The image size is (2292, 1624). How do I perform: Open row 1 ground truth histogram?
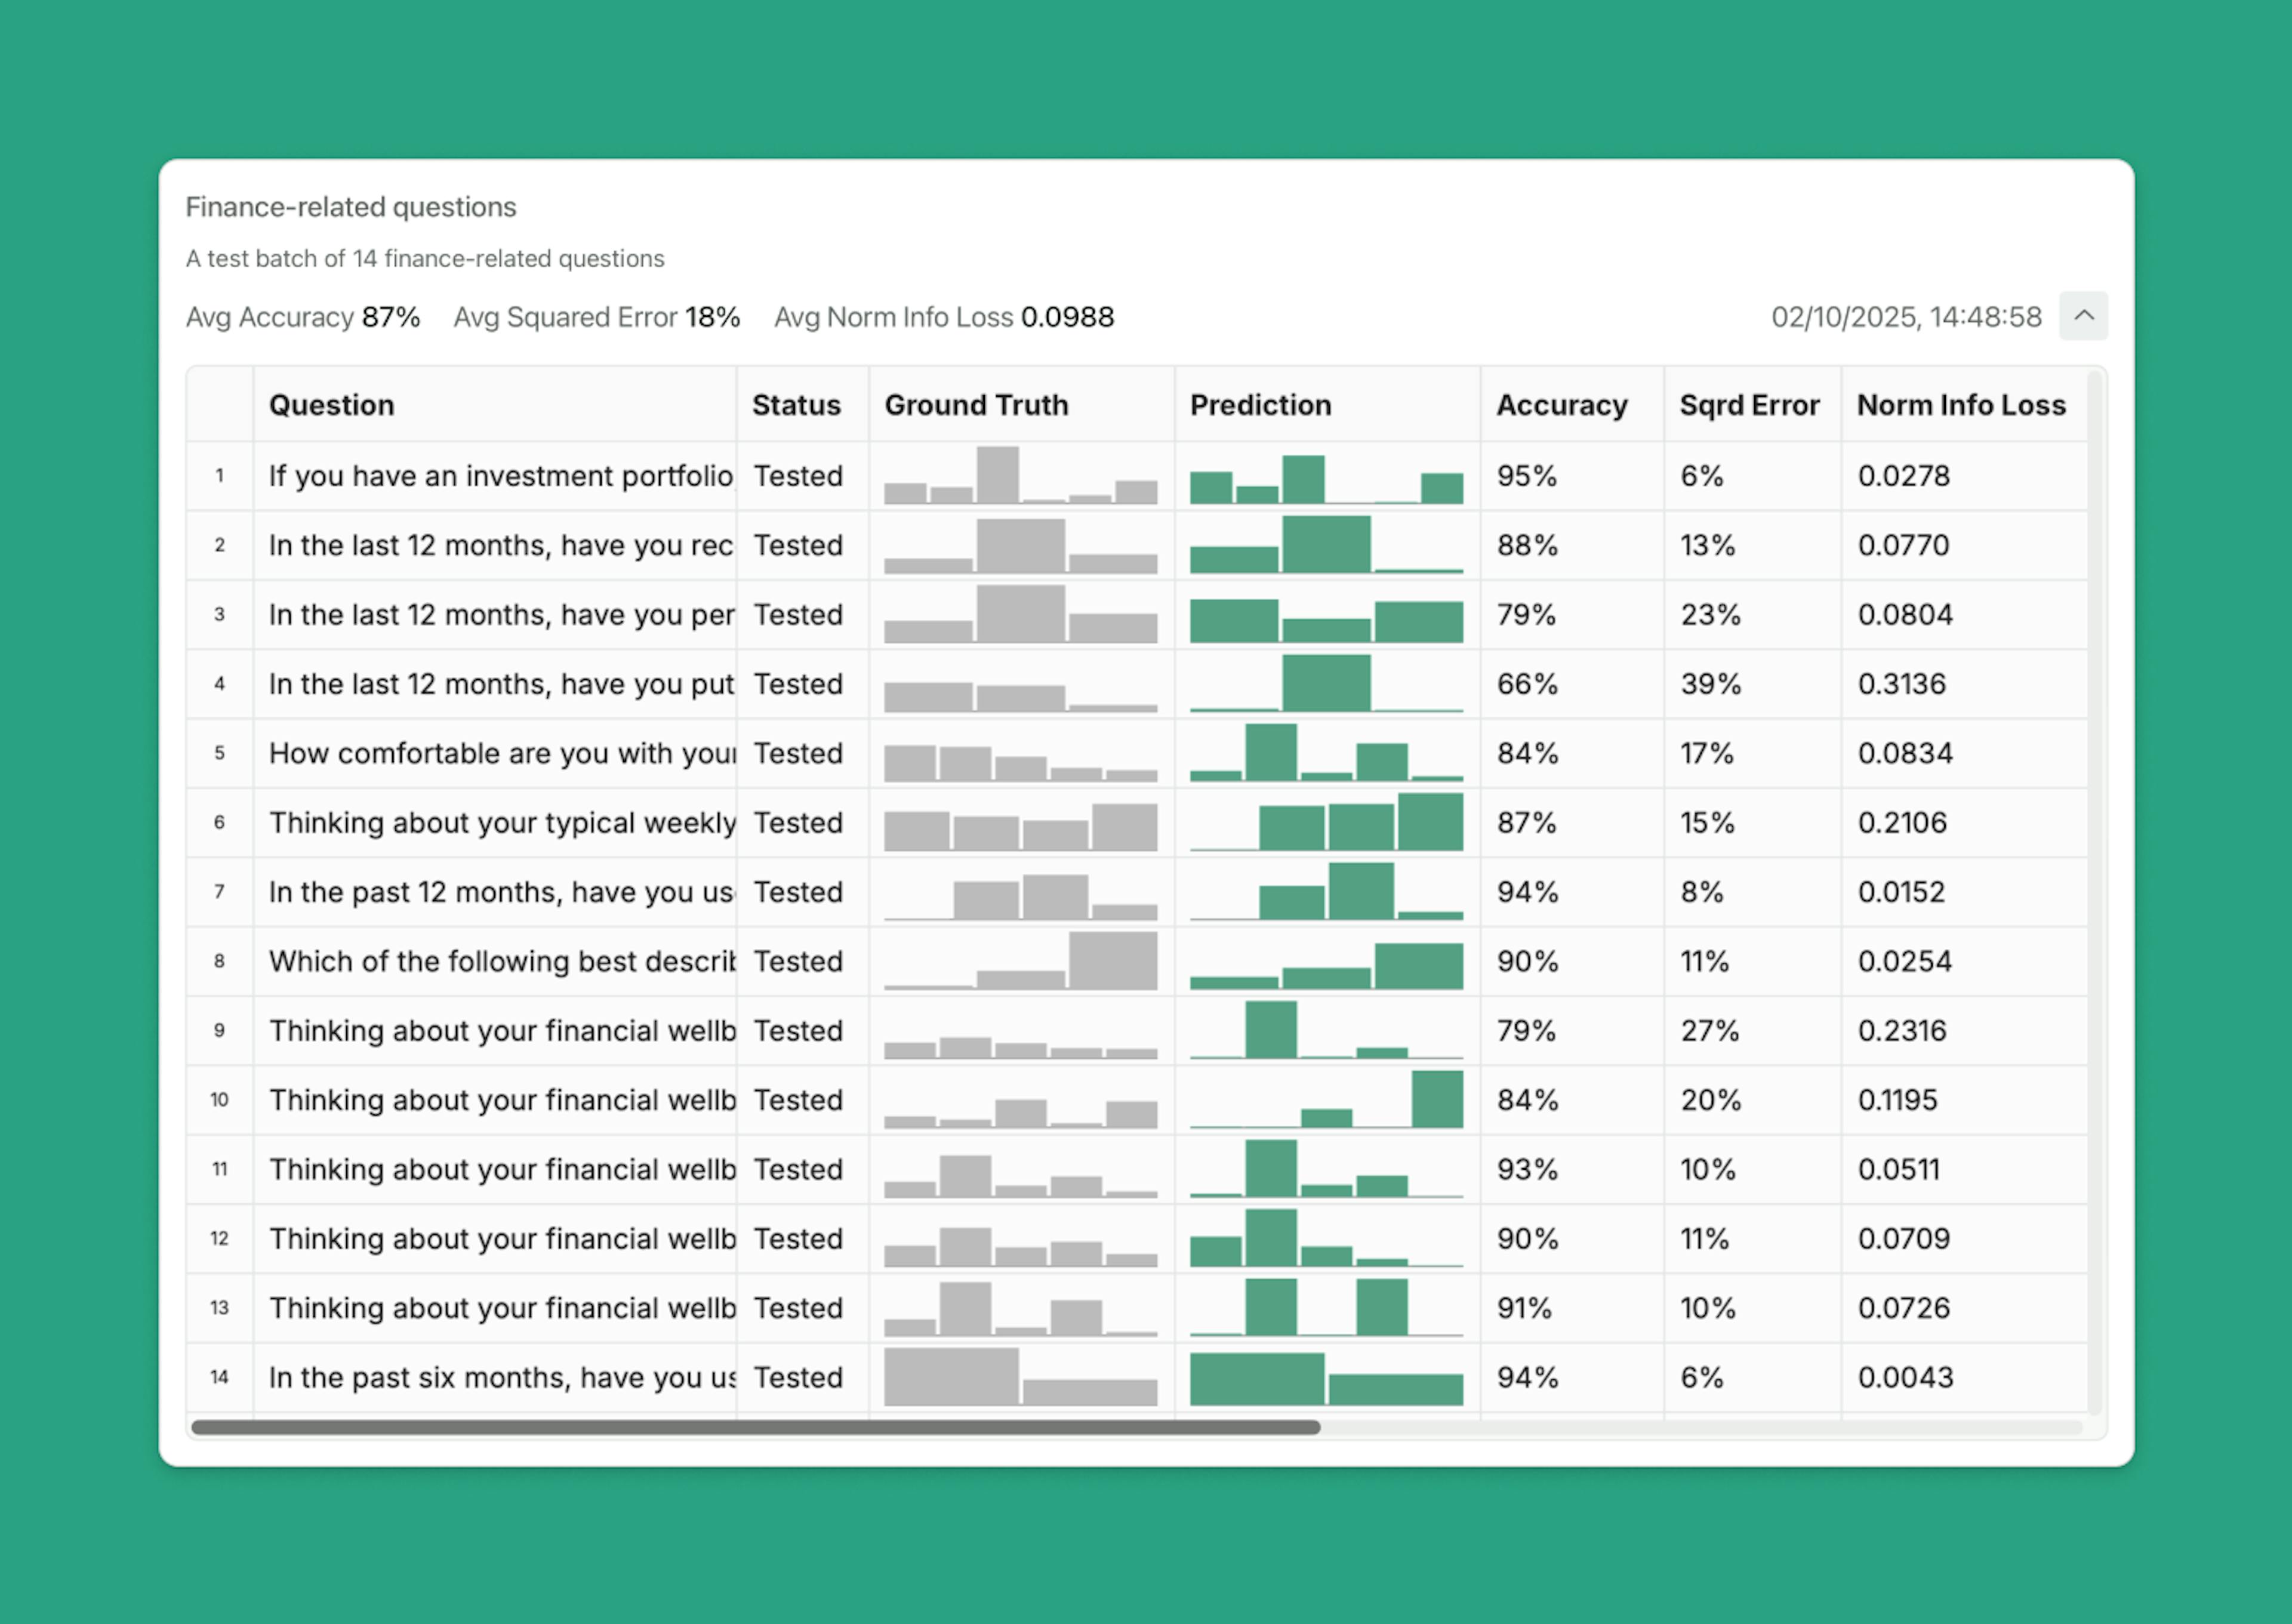coord(1020,476)
